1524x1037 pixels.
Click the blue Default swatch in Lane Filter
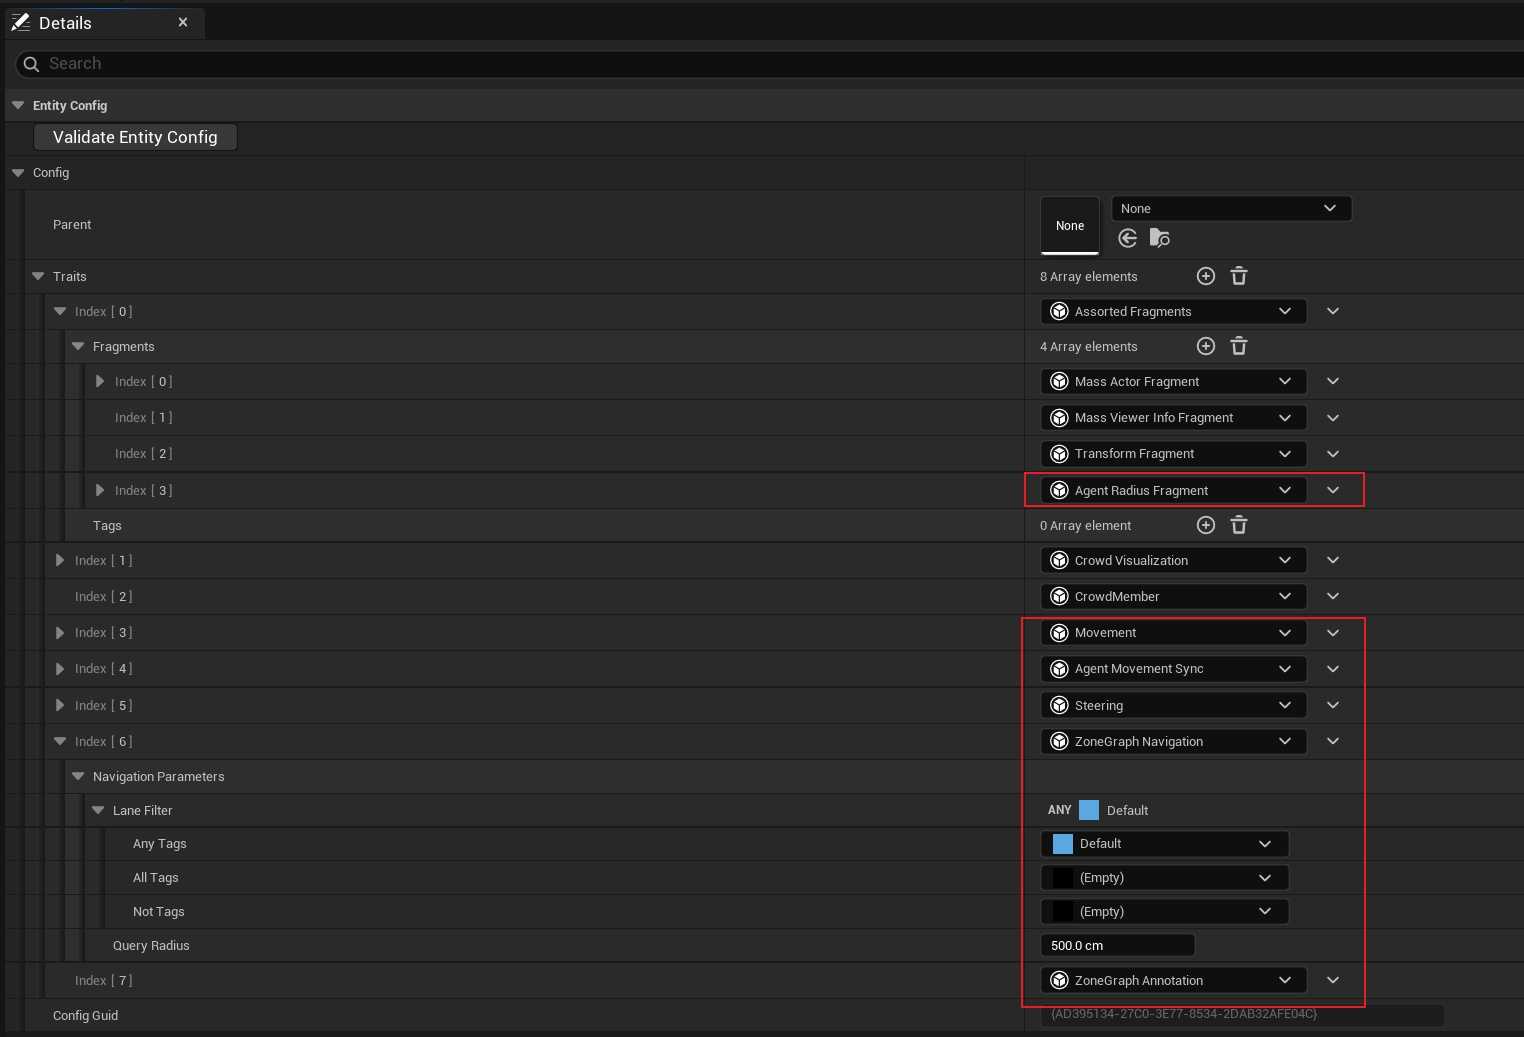pos(1089,810)
